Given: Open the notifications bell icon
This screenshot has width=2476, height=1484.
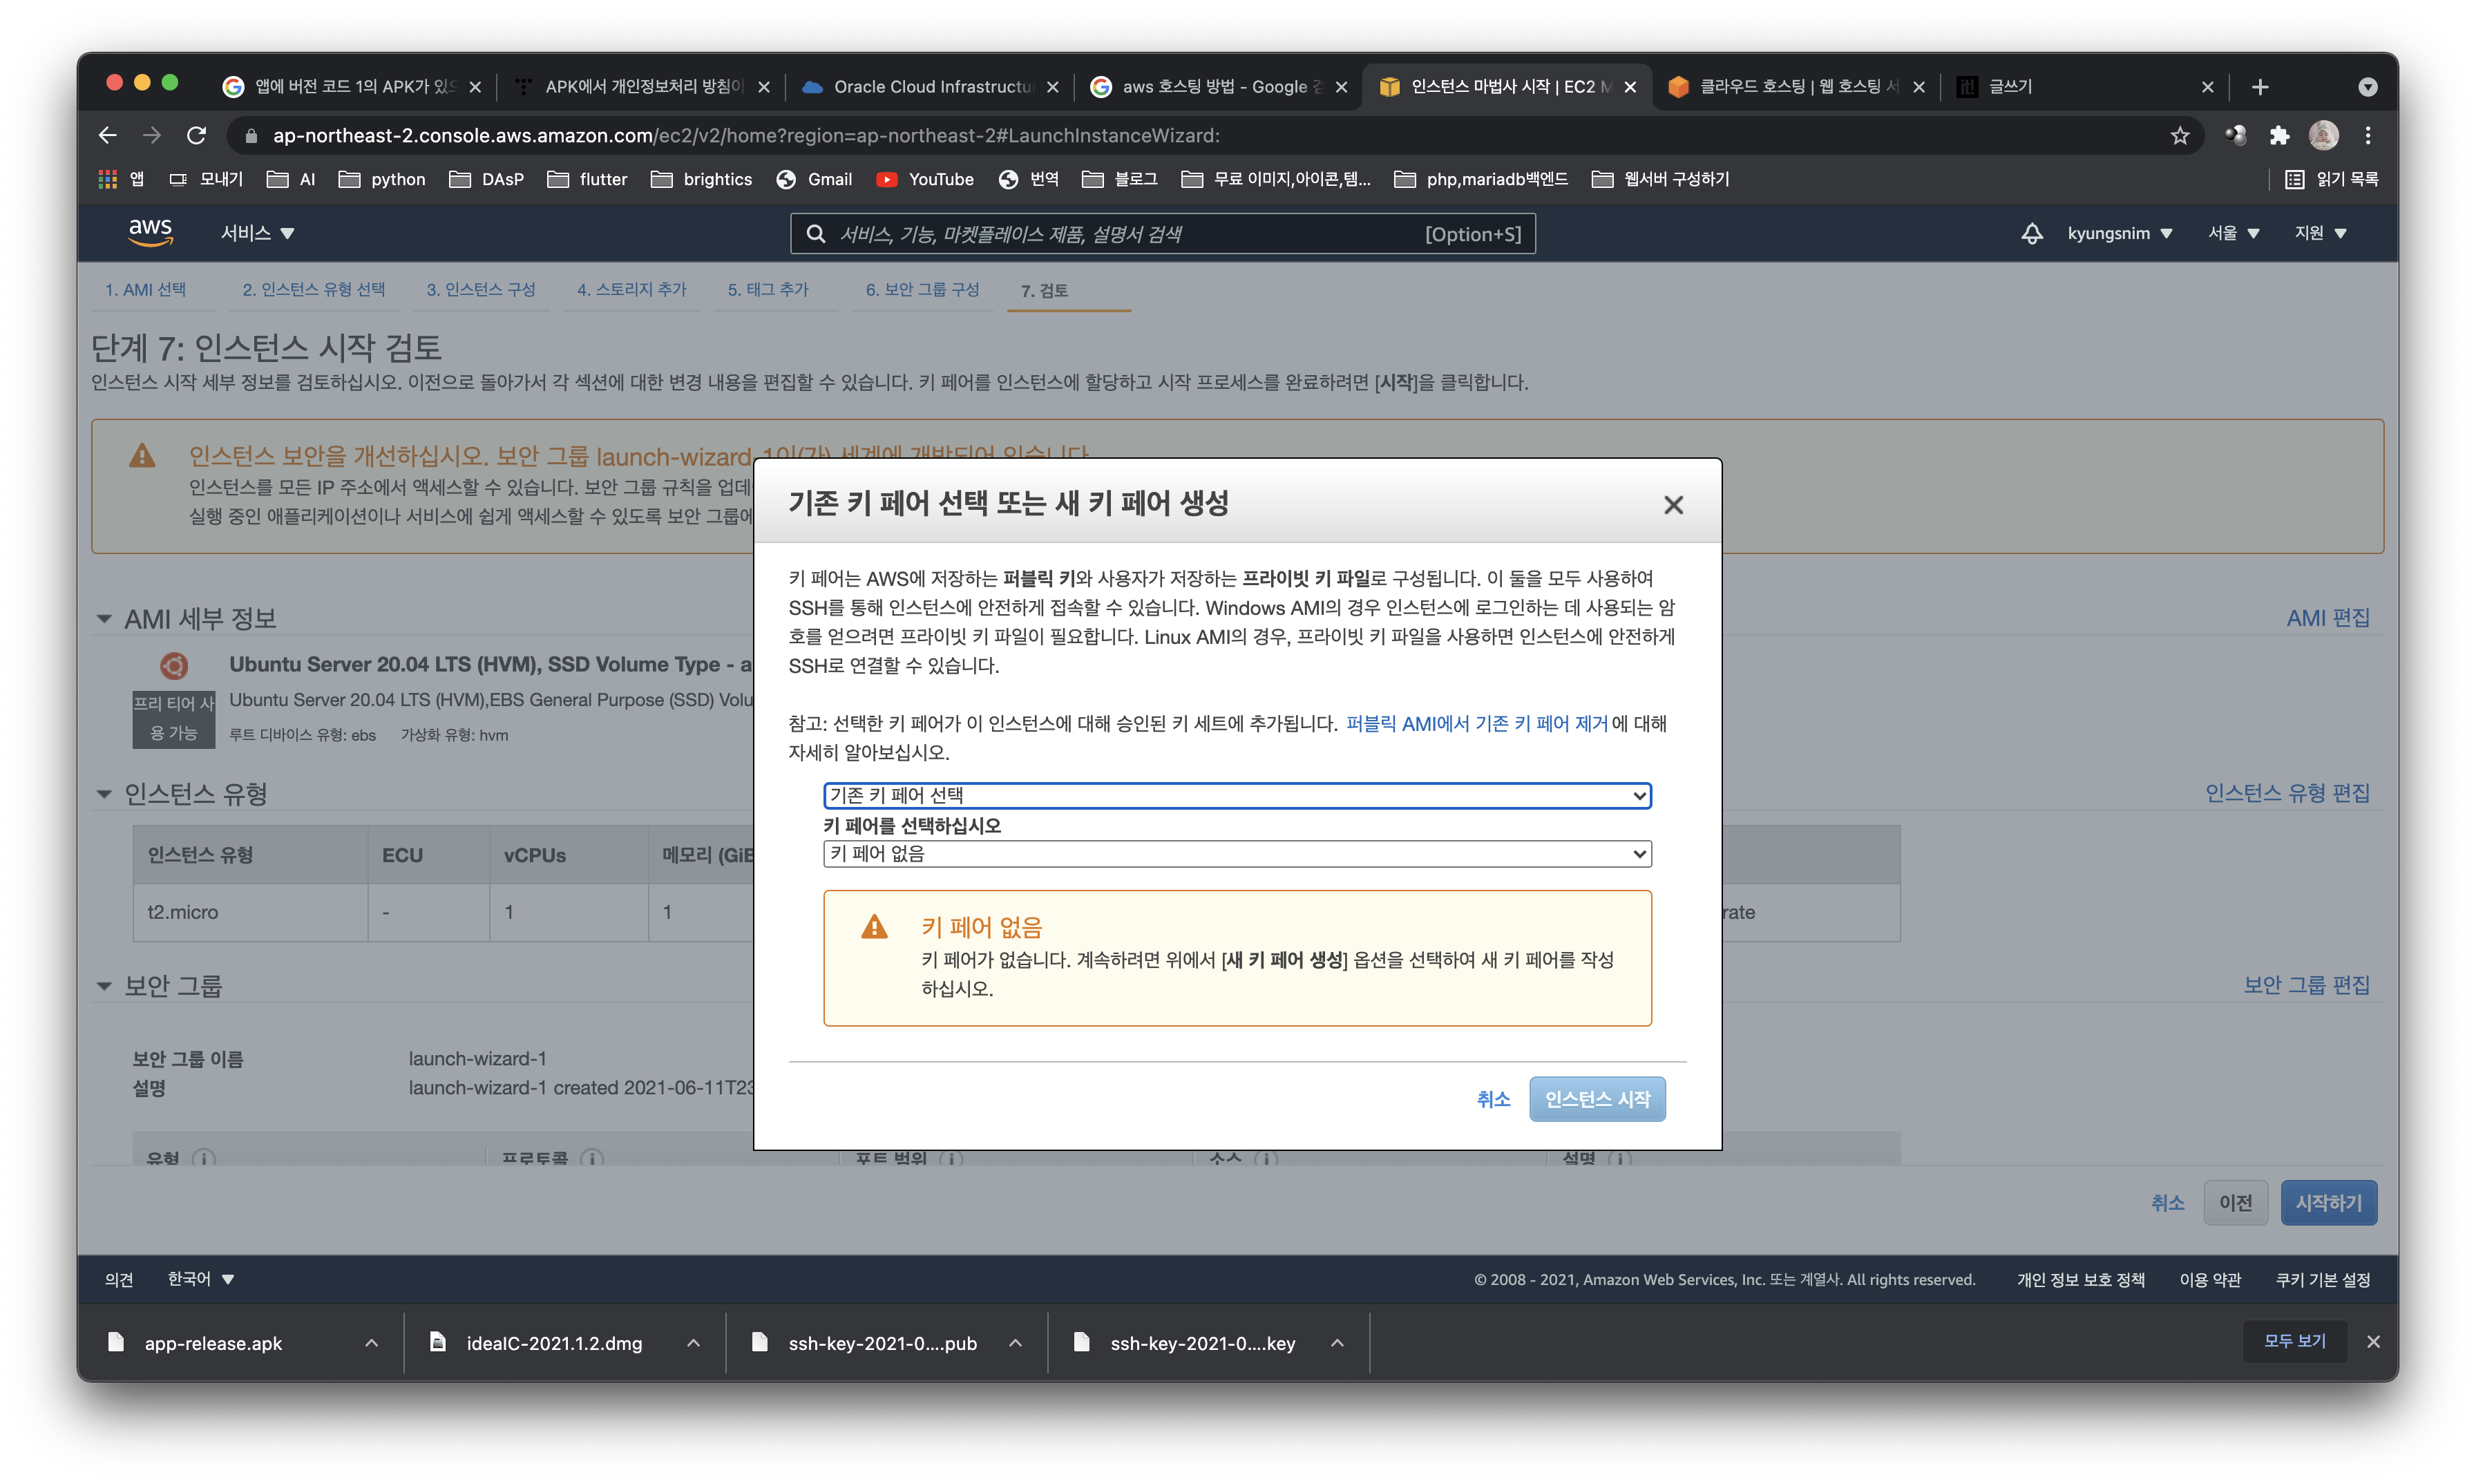Looking at the screenshot, I should point(2031,233).
